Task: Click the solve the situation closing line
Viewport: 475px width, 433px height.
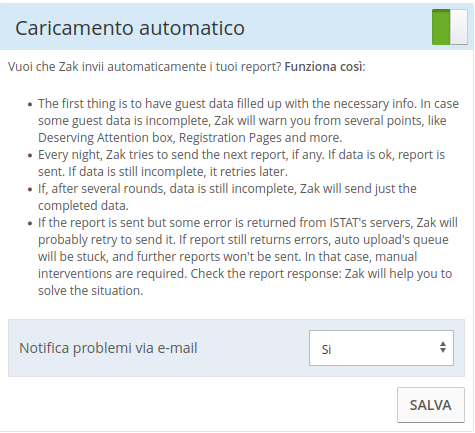Action: (90, 291)
